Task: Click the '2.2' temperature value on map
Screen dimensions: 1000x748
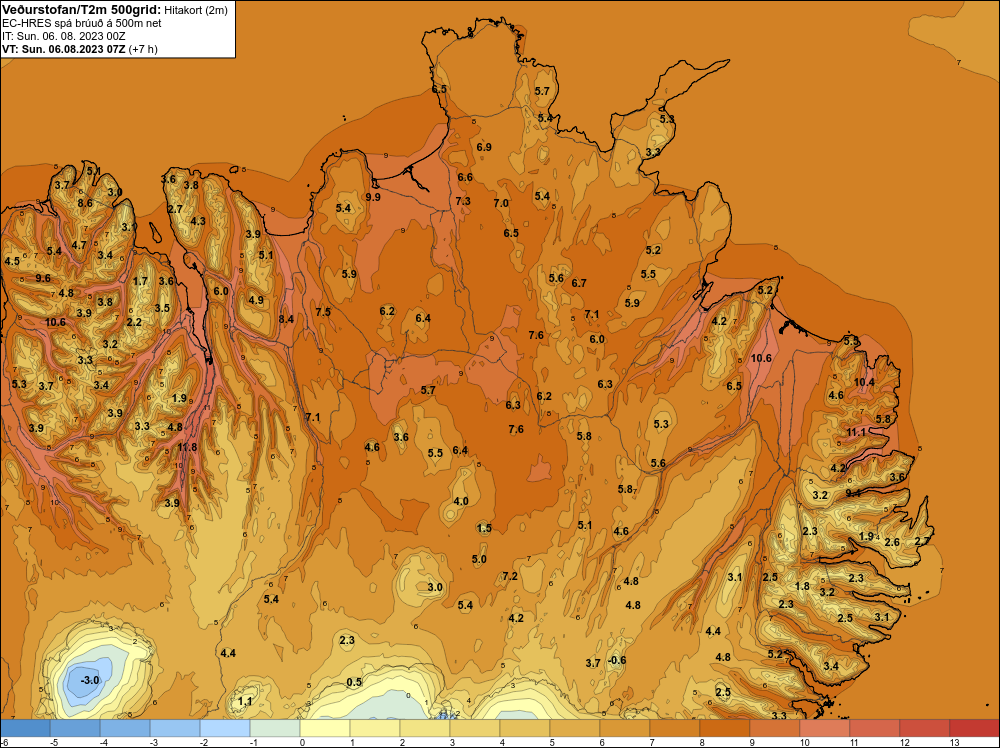Action: 134,323
